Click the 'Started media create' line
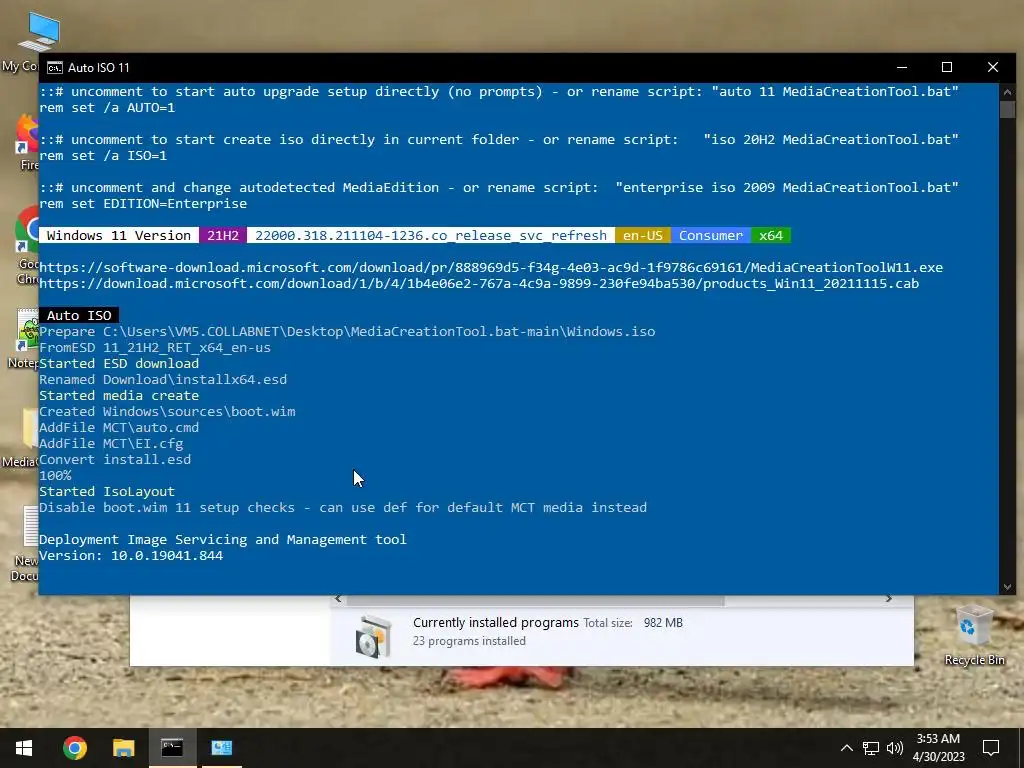The height and width of the screenshot is (768, 1024). click(x=119, y=395)
